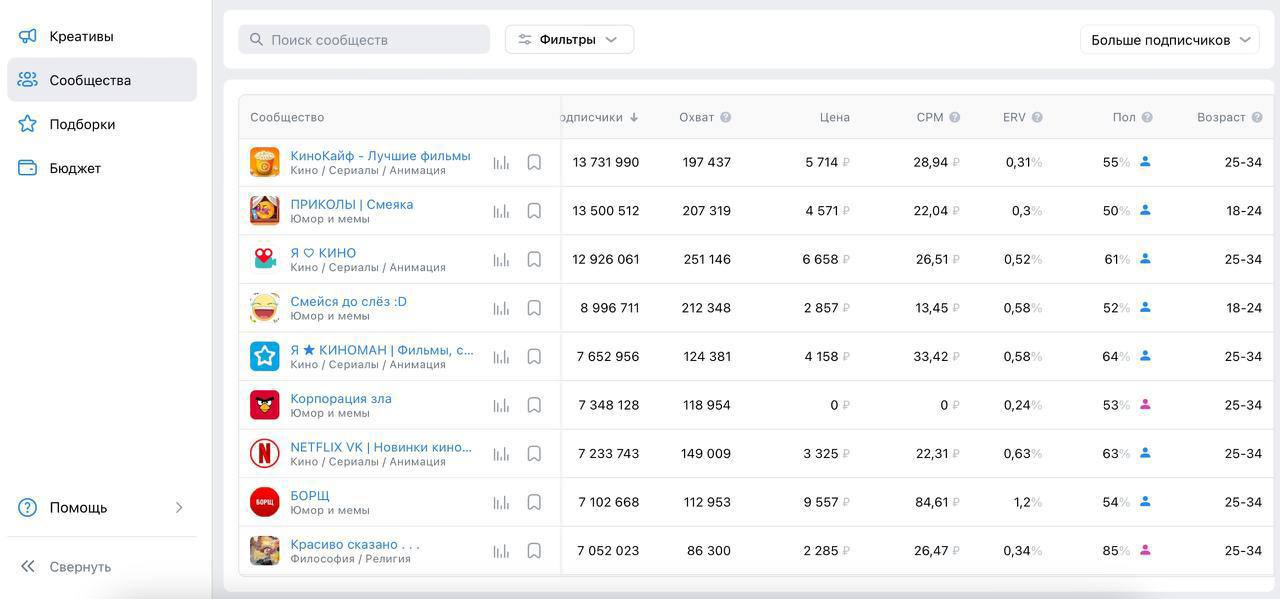1280x599 pixels.
Task: Bookmark the Я ♡ КИНО community
Action: click(534, 259)
